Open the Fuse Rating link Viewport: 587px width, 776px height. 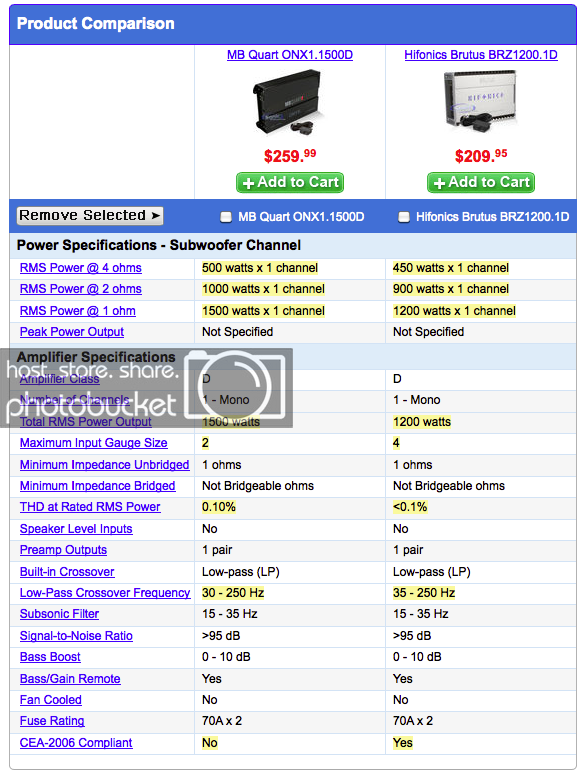click(52, 721)
